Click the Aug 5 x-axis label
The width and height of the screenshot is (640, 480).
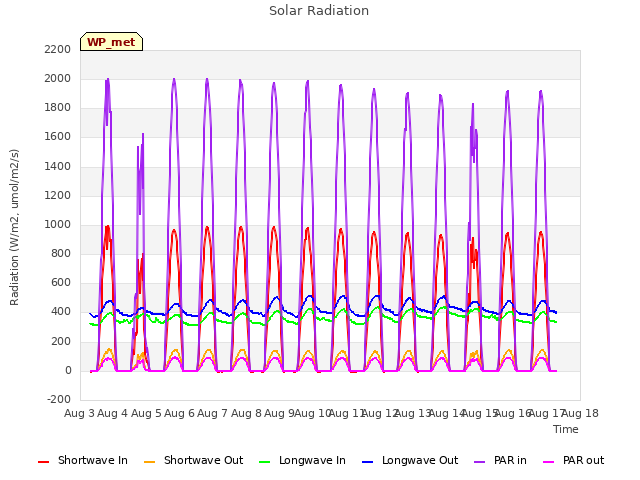point(146,413)
